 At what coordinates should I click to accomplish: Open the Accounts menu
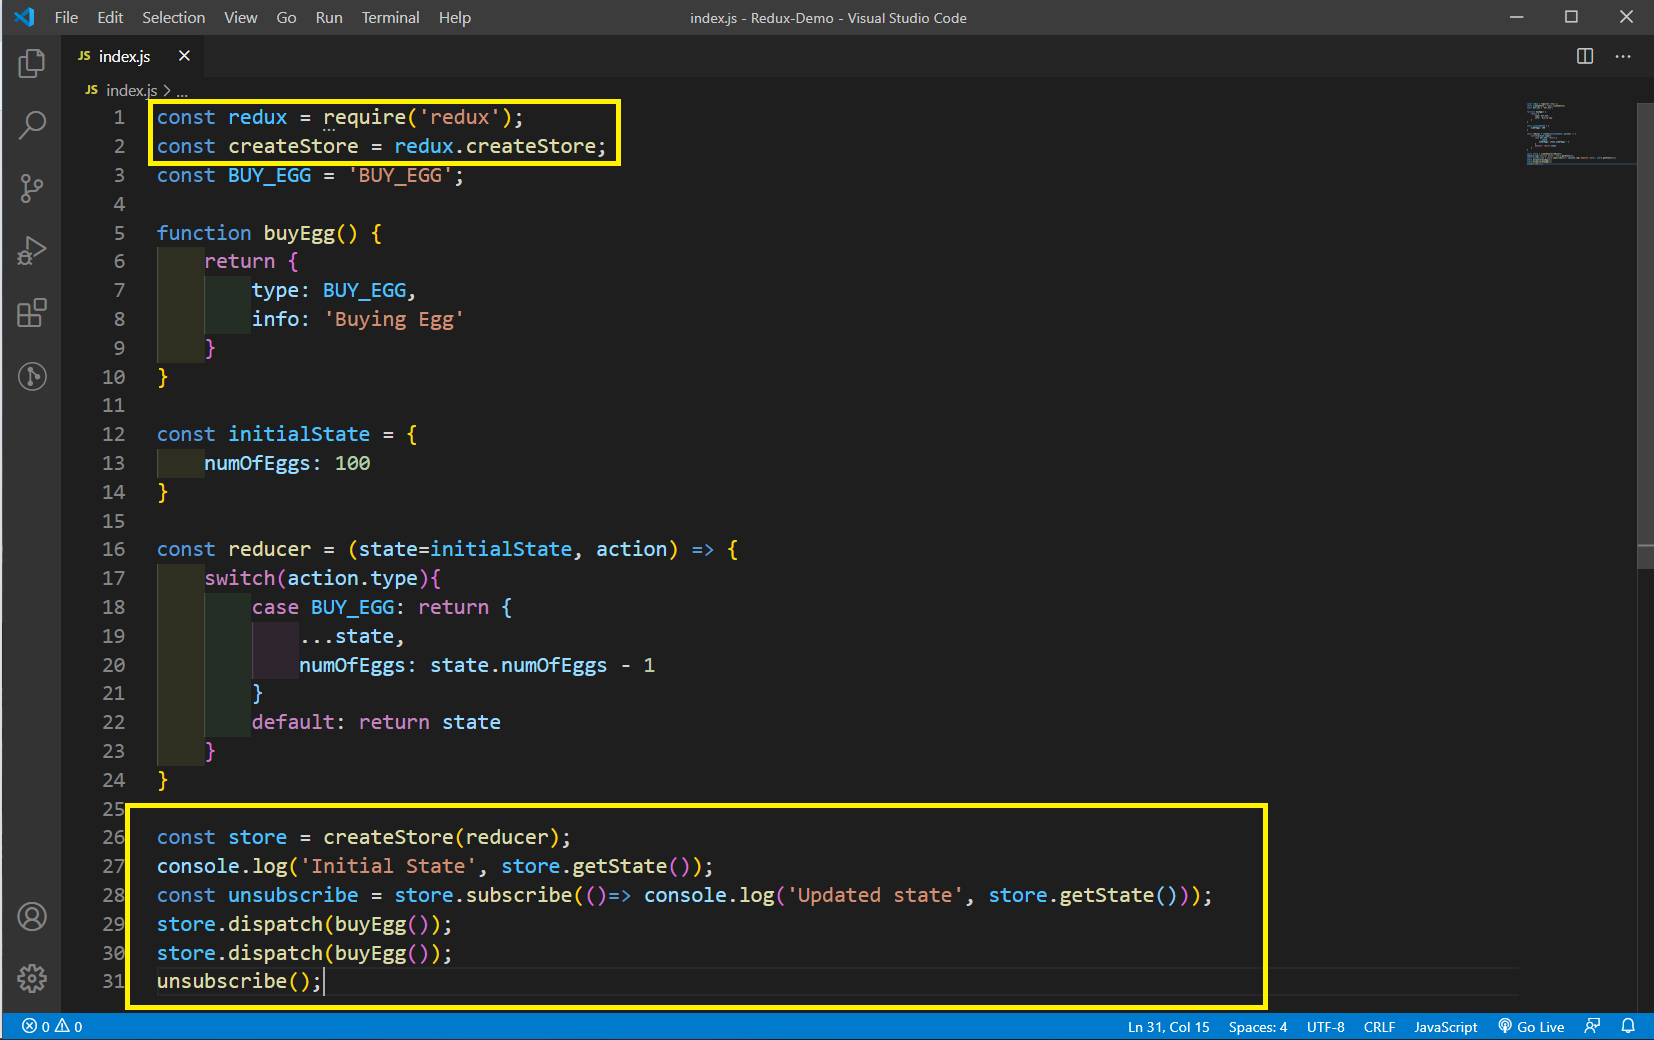[x=32, y=916]
